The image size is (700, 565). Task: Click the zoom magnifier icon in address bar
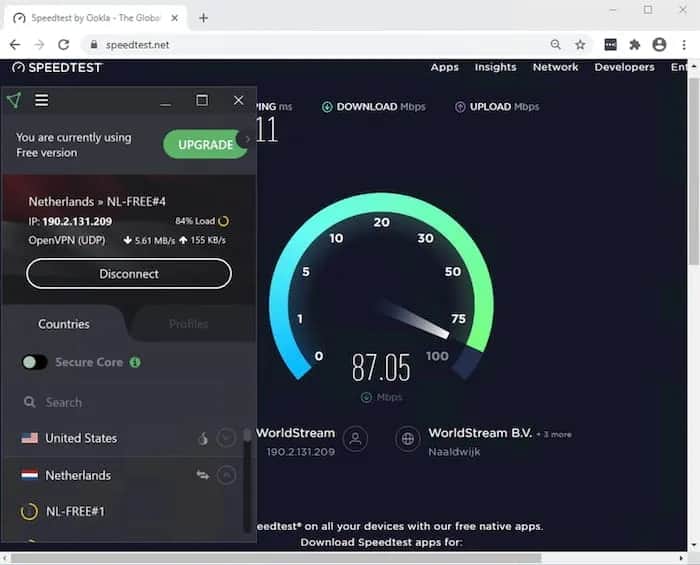click(x=555, y=44)
